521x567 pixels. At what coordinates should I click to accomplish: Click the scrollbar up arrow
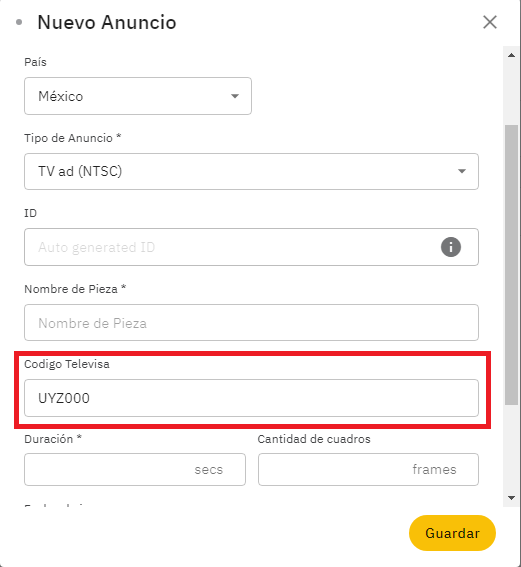click(511, 55)
